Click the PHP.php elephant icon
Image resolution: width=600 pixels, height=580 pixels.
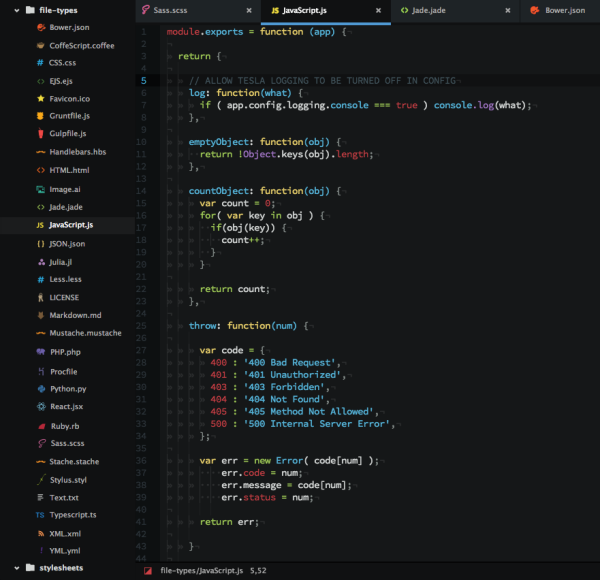pyautogui.click(x=39, y=352)
